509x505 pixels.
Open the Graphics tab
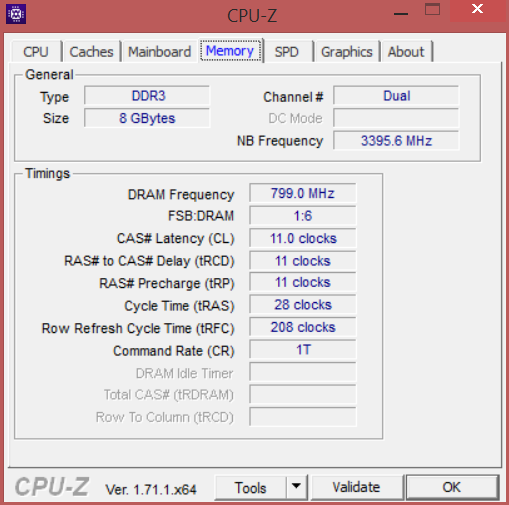347,52
